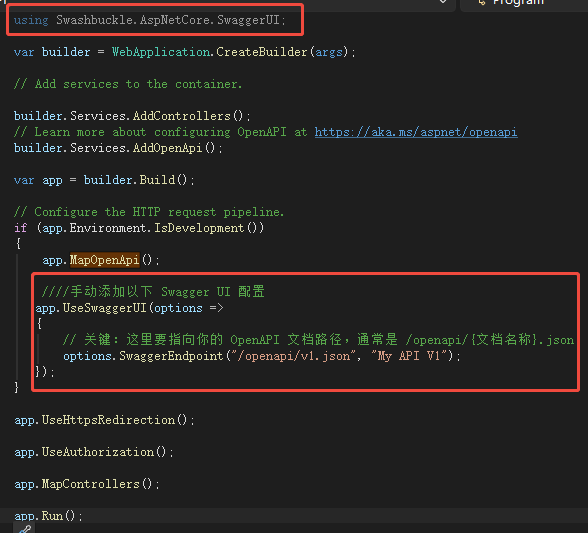This screenshot has width=588, height=533.
Task: Click the "/openapi/v1.json" string literal
Action: coord(294,356)
